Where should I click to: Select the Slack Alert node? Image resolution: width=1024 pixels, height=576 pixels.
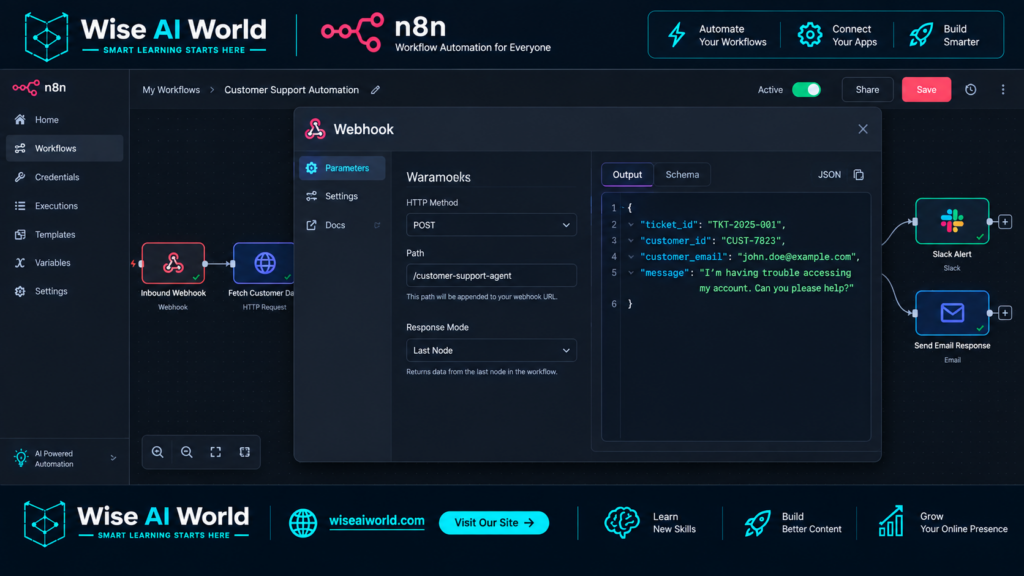click(952, 221)
